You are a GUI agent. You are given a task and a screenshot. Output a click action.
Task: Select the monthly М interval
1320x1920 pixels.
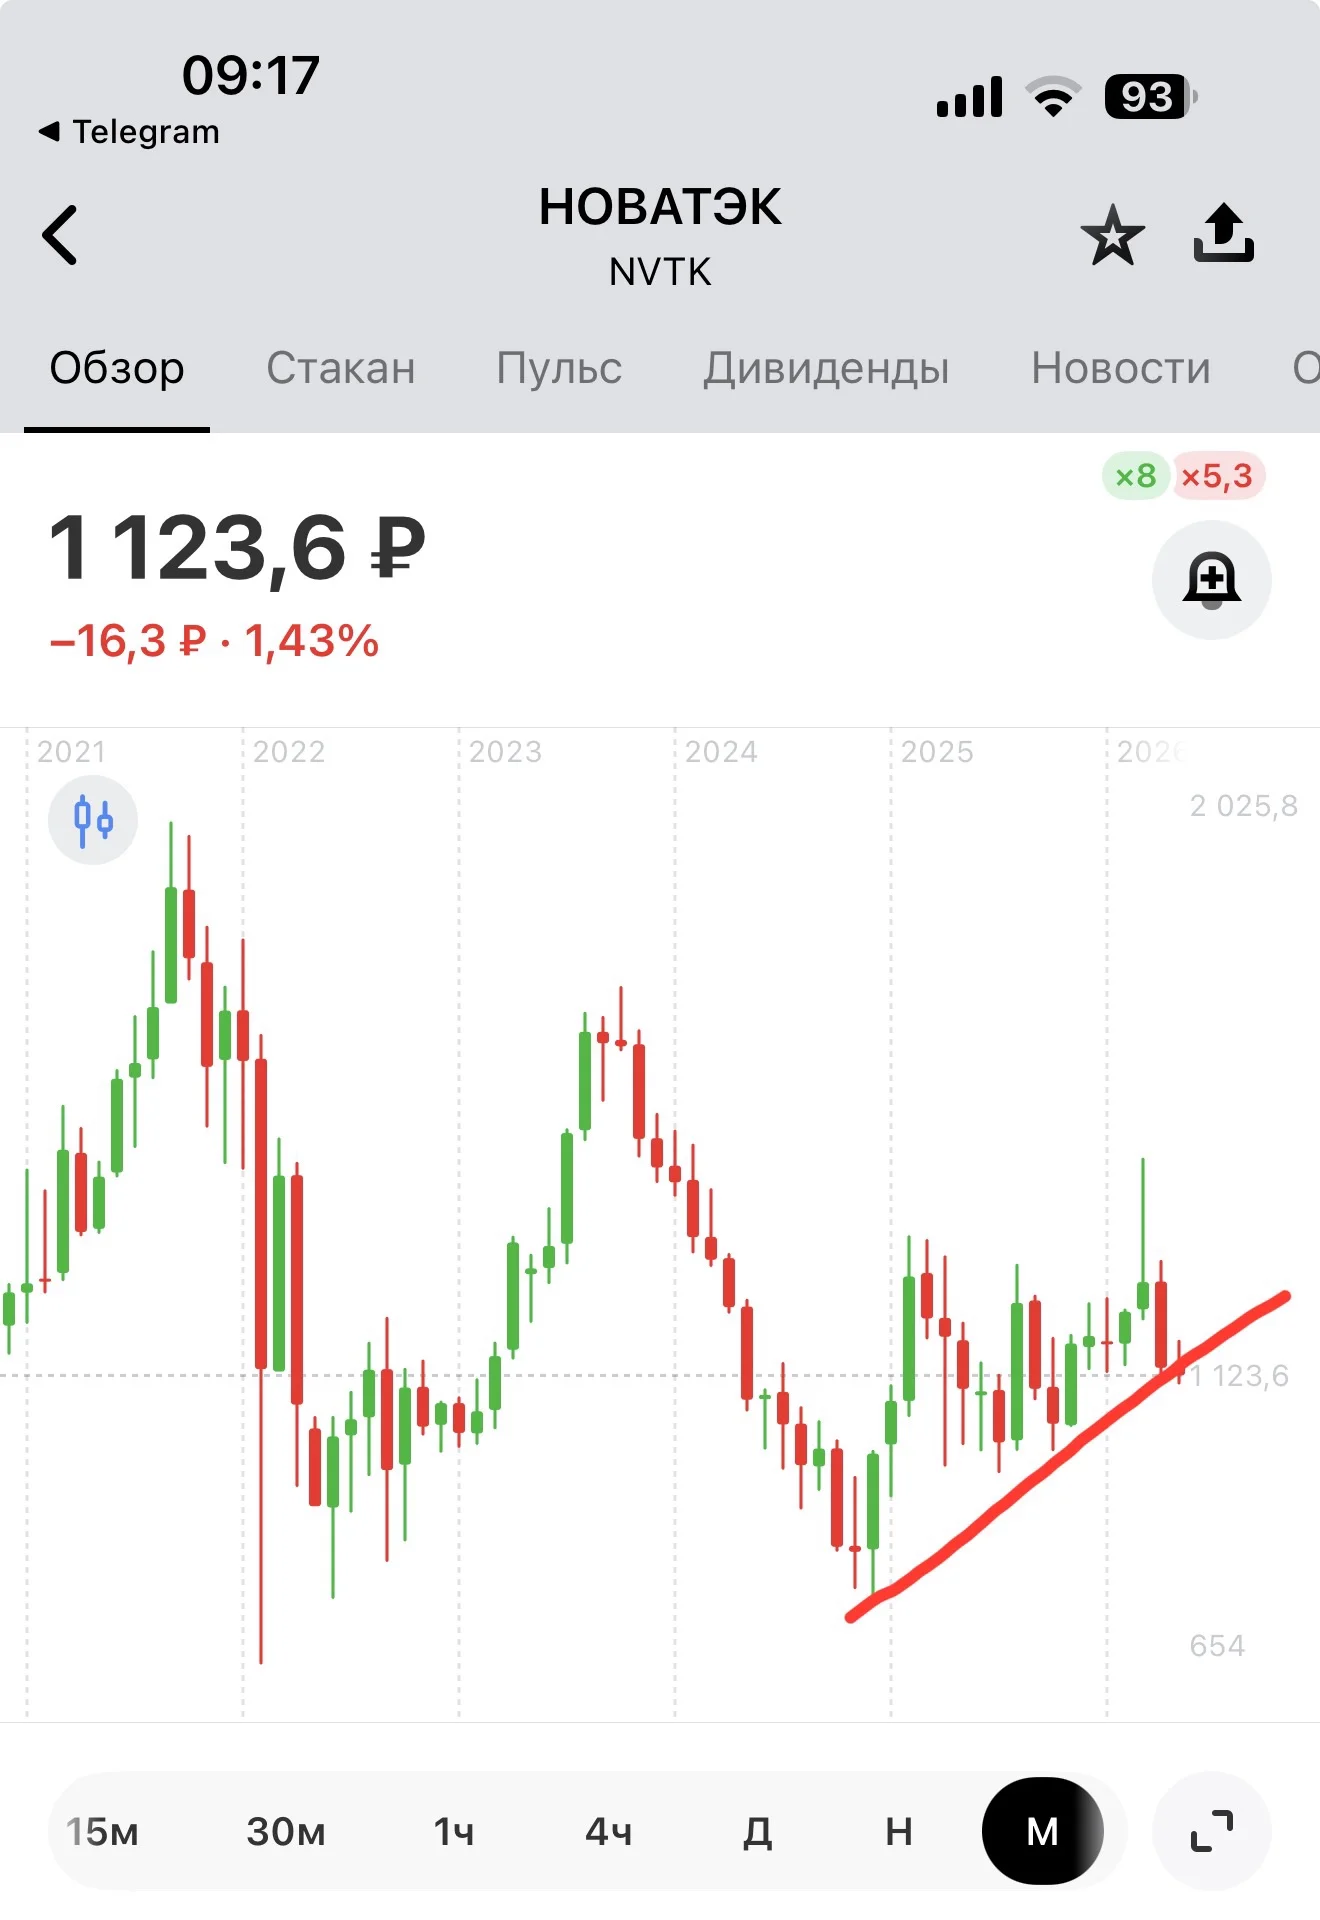(1043, 1831)
